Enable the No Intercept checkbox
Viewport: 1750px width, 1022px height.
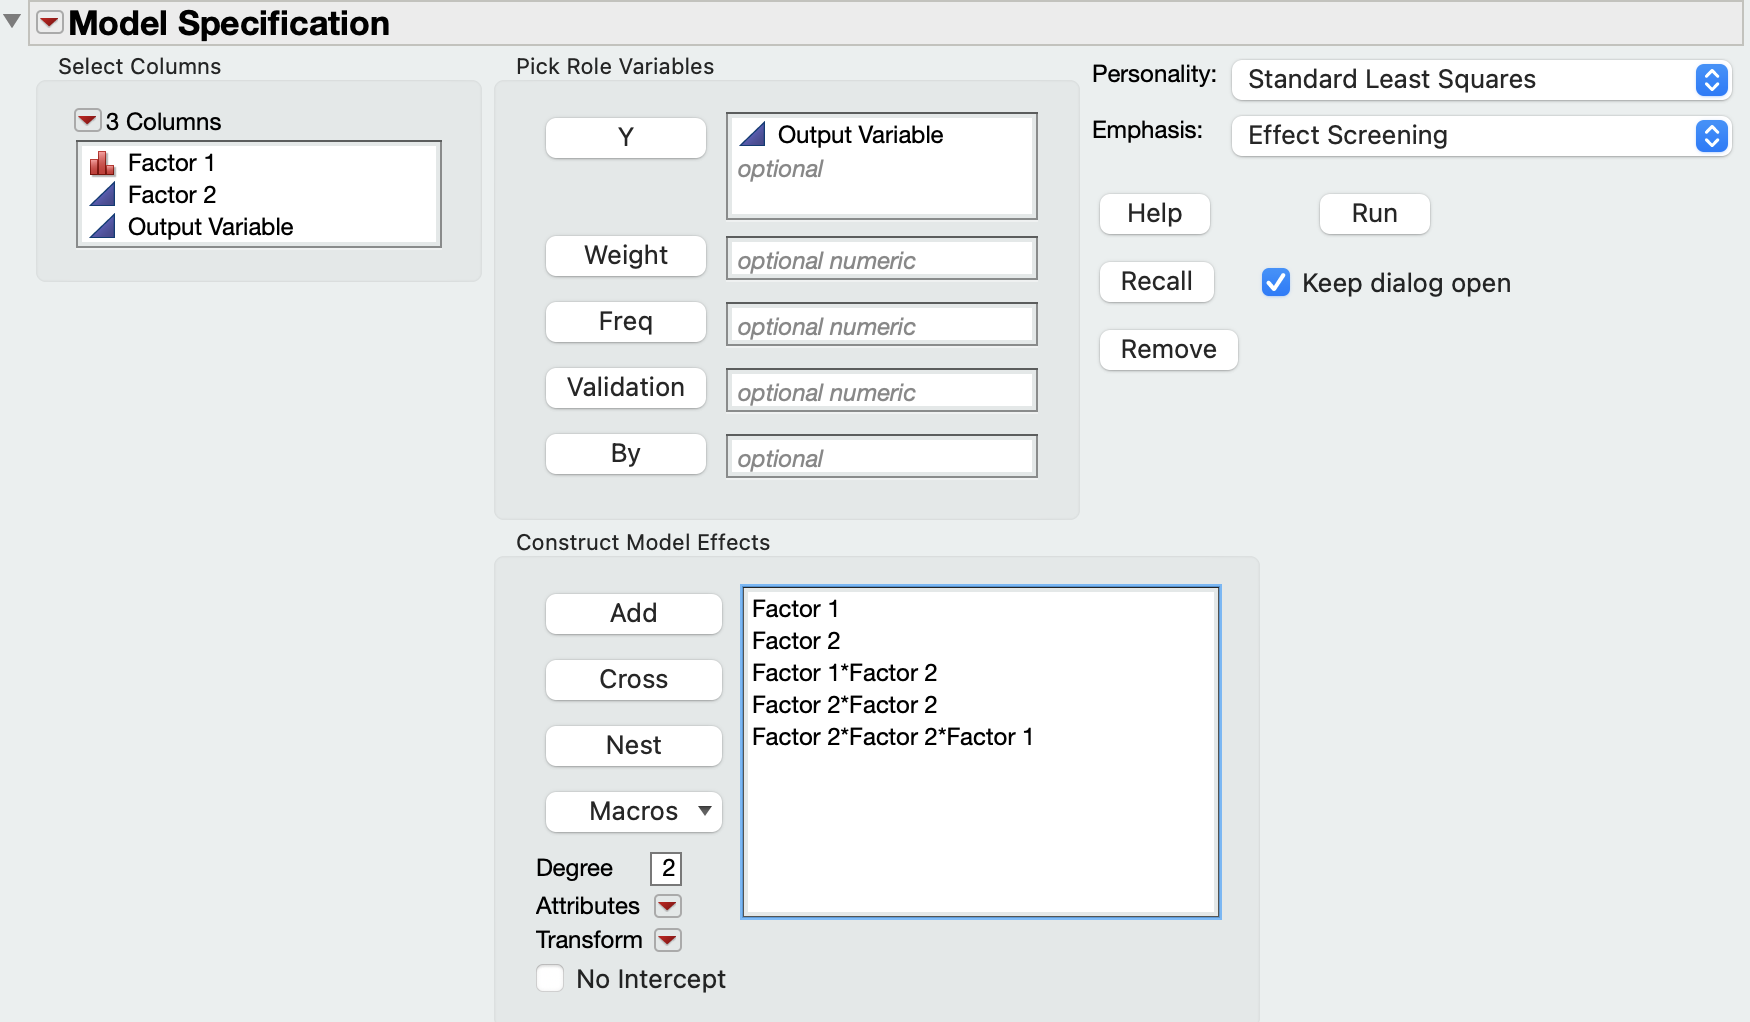(x=550, y=978)
